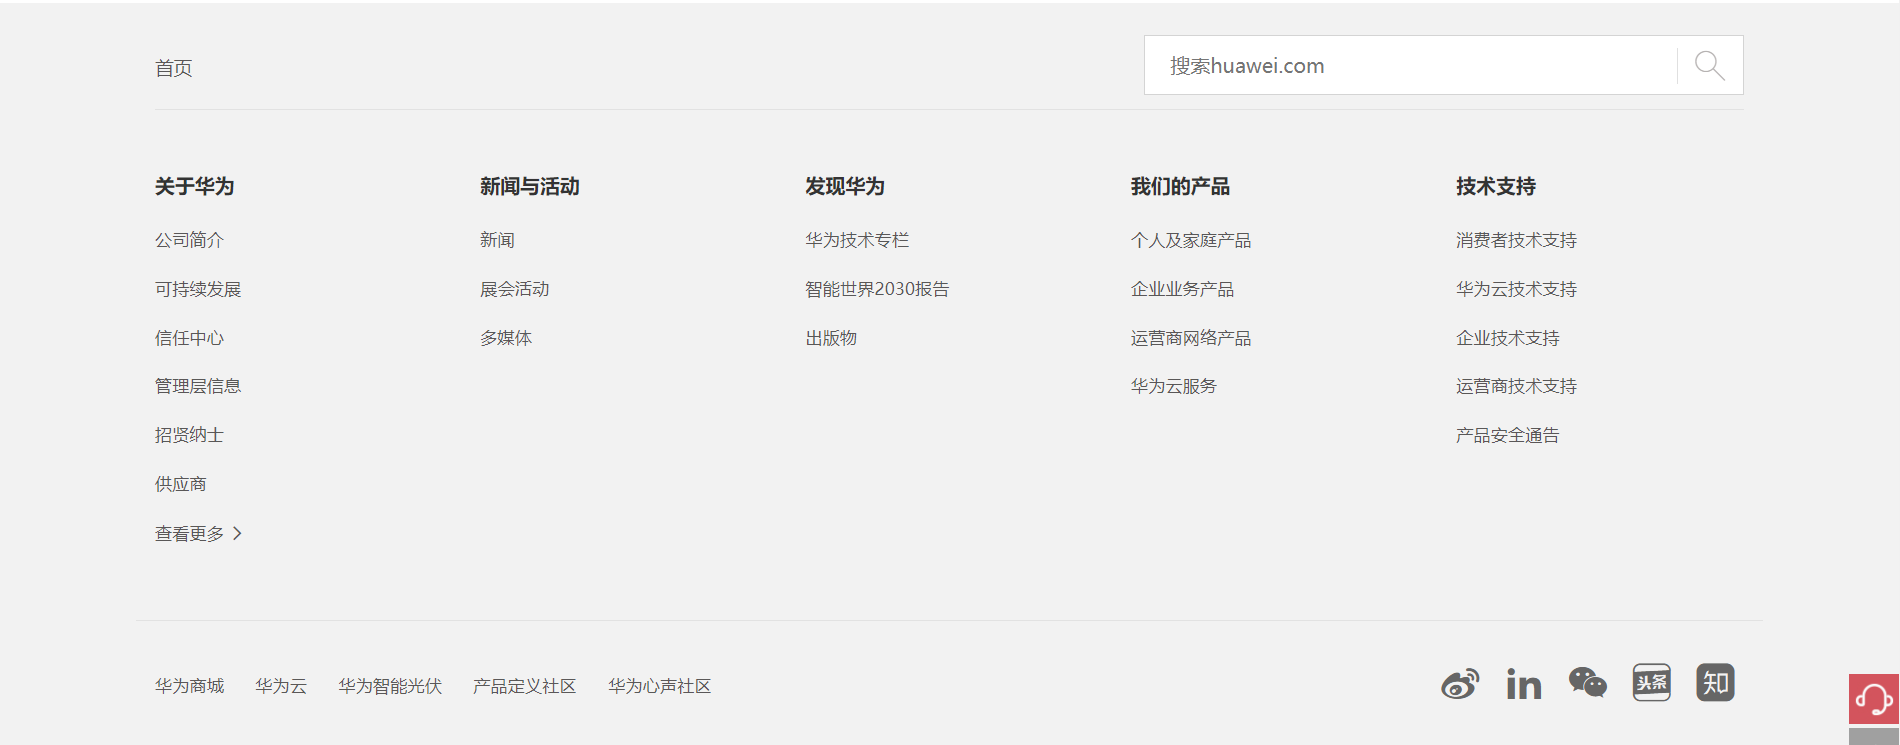Screen dimensions: 1900x745
Task: Open the red customer service headset icon
Action: [1874, 699]
